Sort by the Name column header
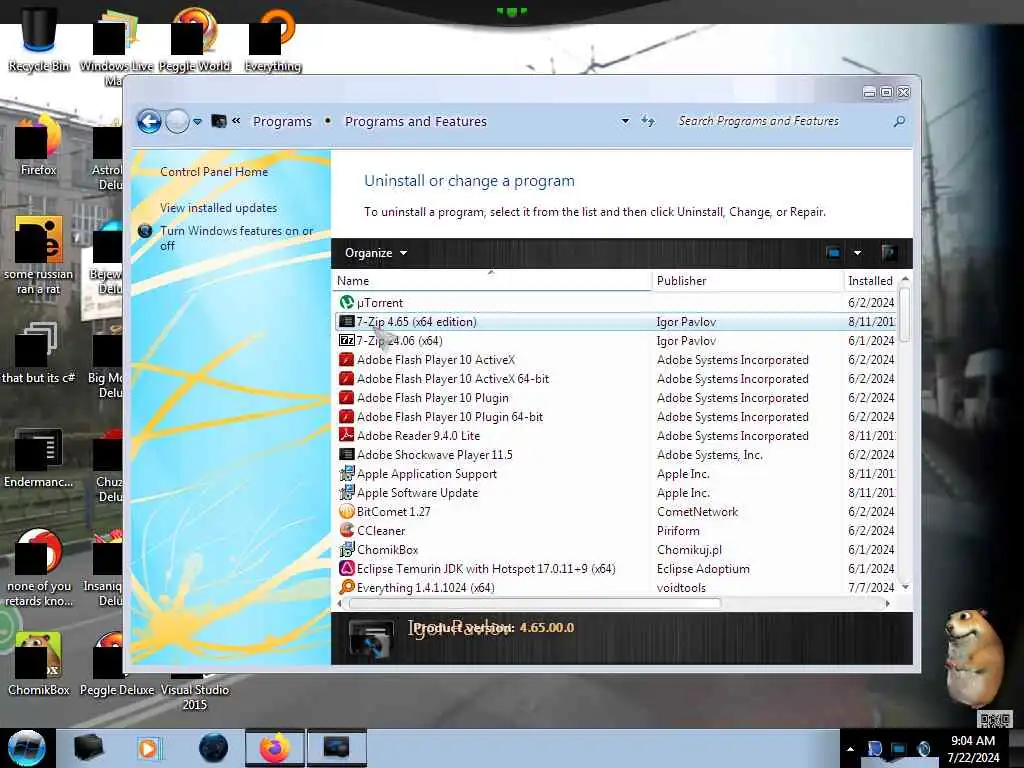Screen dimensions: 1024x768 tap(491, 281)
